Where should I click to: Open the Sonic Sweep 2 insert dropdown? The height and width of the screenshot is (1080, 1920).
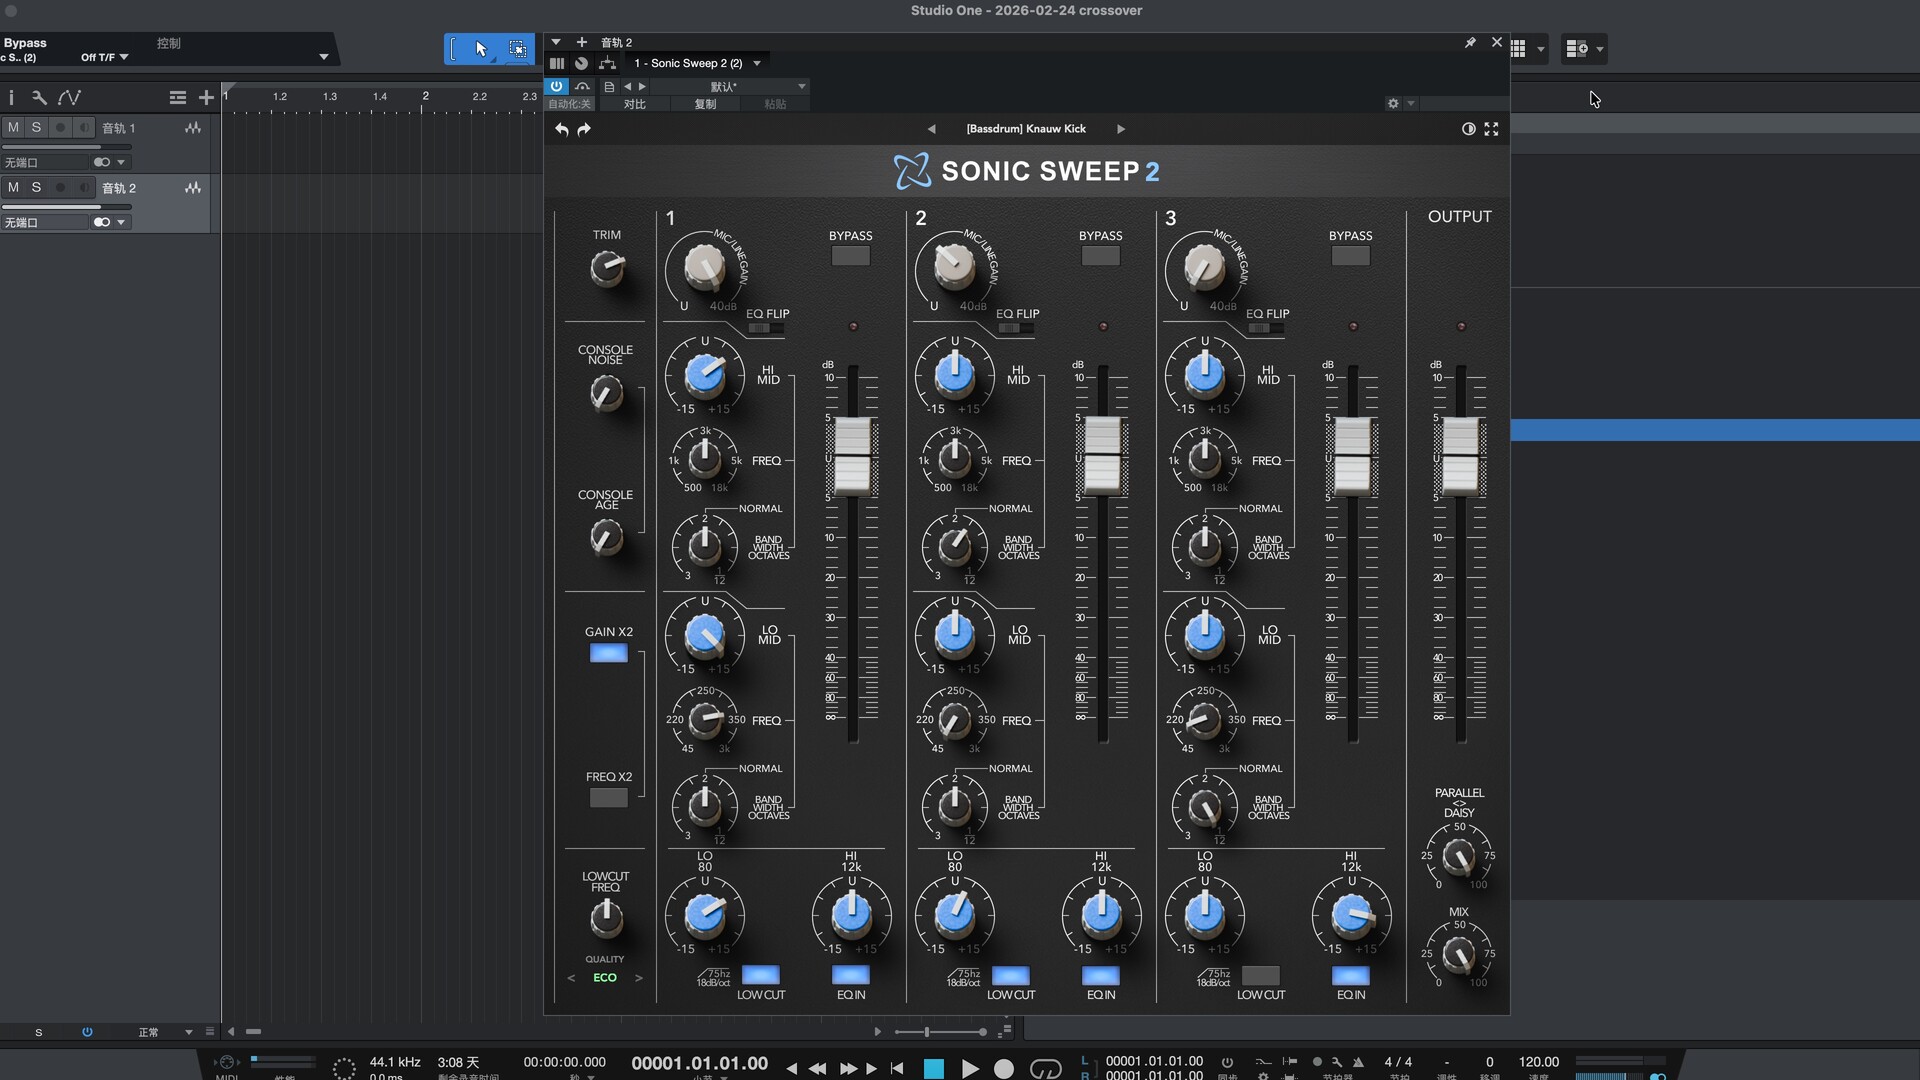pyautogui.click(x=757, y=63)
